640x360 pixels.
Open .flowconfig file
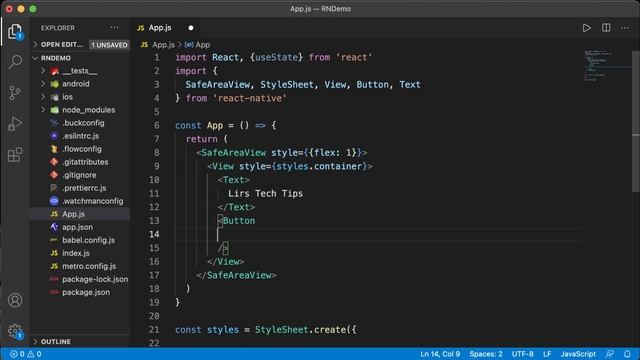click(x=82, y=149)
